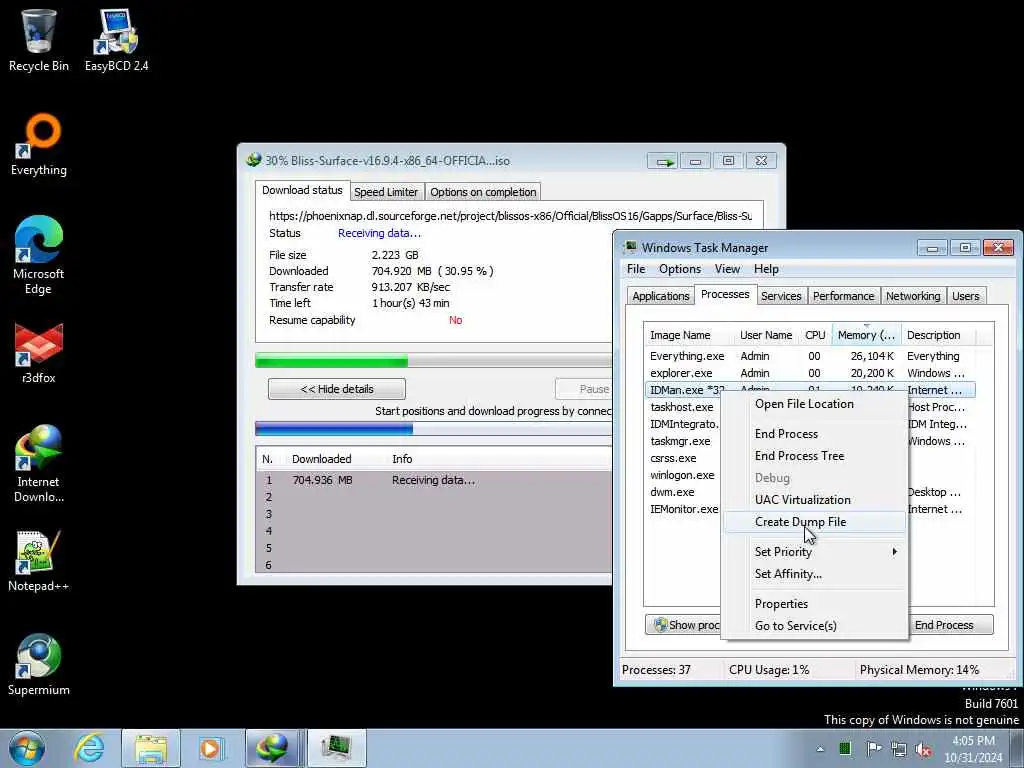
Task: Launch EasyBCD 2.4 from the desktop
Action: [116, 39]
